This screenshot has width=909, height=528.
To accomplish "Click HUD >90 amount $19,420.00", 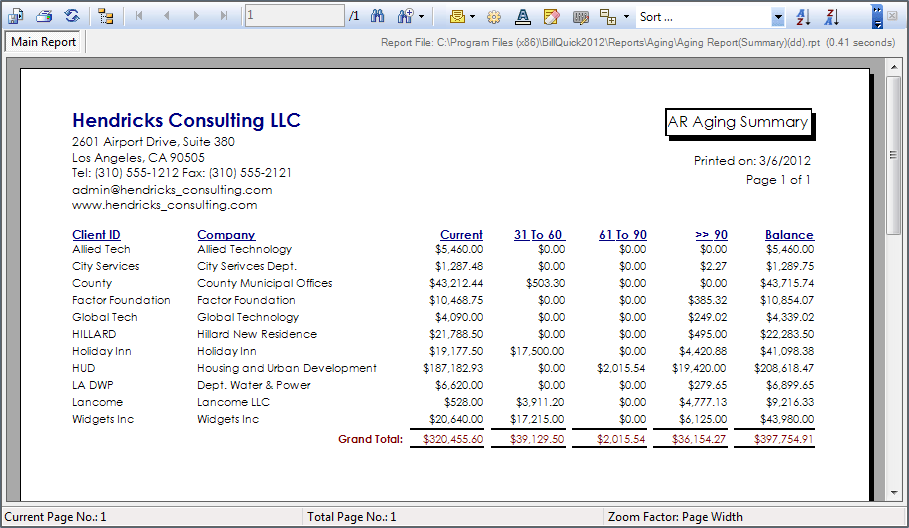I will coord(699,368).
